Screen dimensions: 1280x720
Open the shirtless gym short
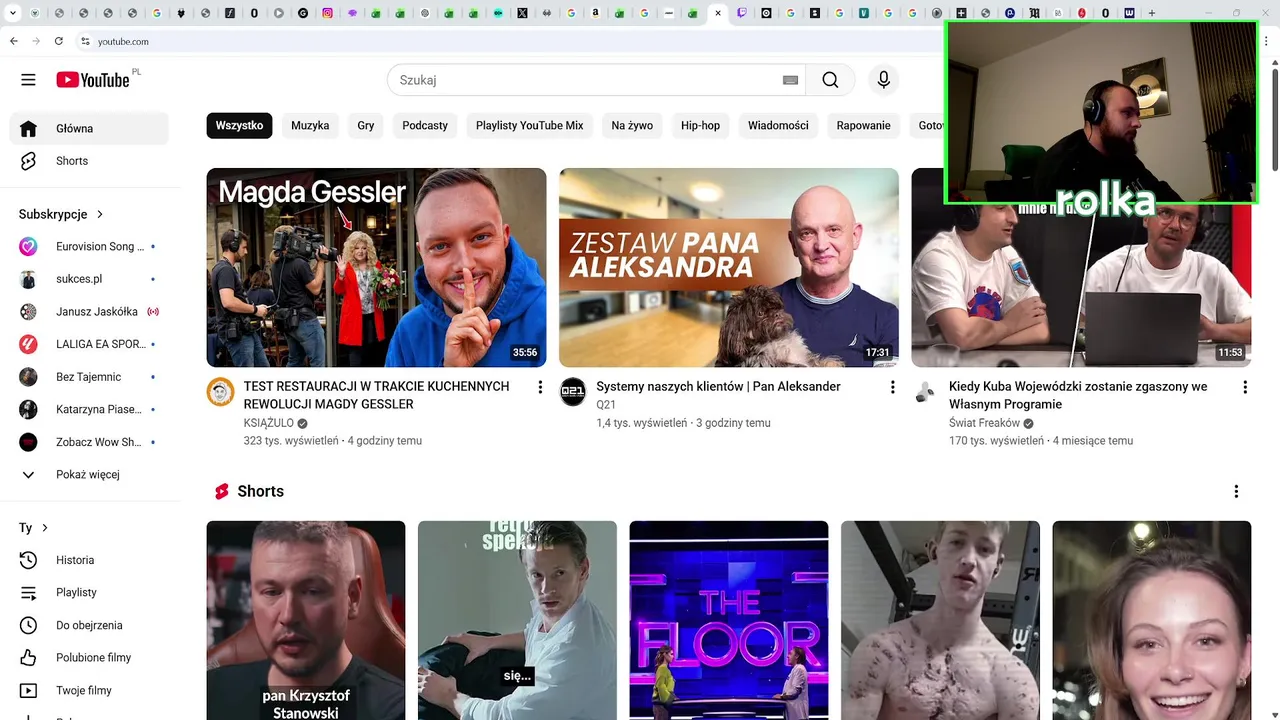pyautogui.click(x=940, y=620)
